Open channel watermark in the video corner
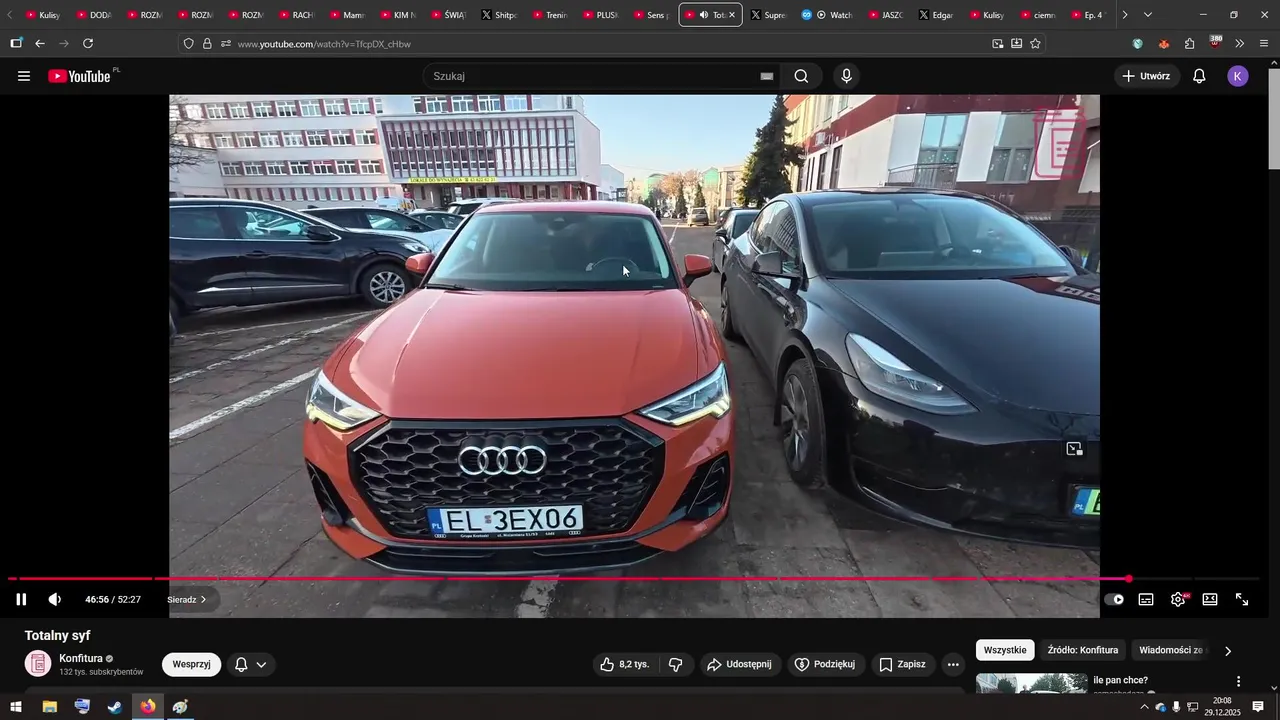Image resolution: width=1280 pixels, height=720 pixels. click(x=1058, y=142)
